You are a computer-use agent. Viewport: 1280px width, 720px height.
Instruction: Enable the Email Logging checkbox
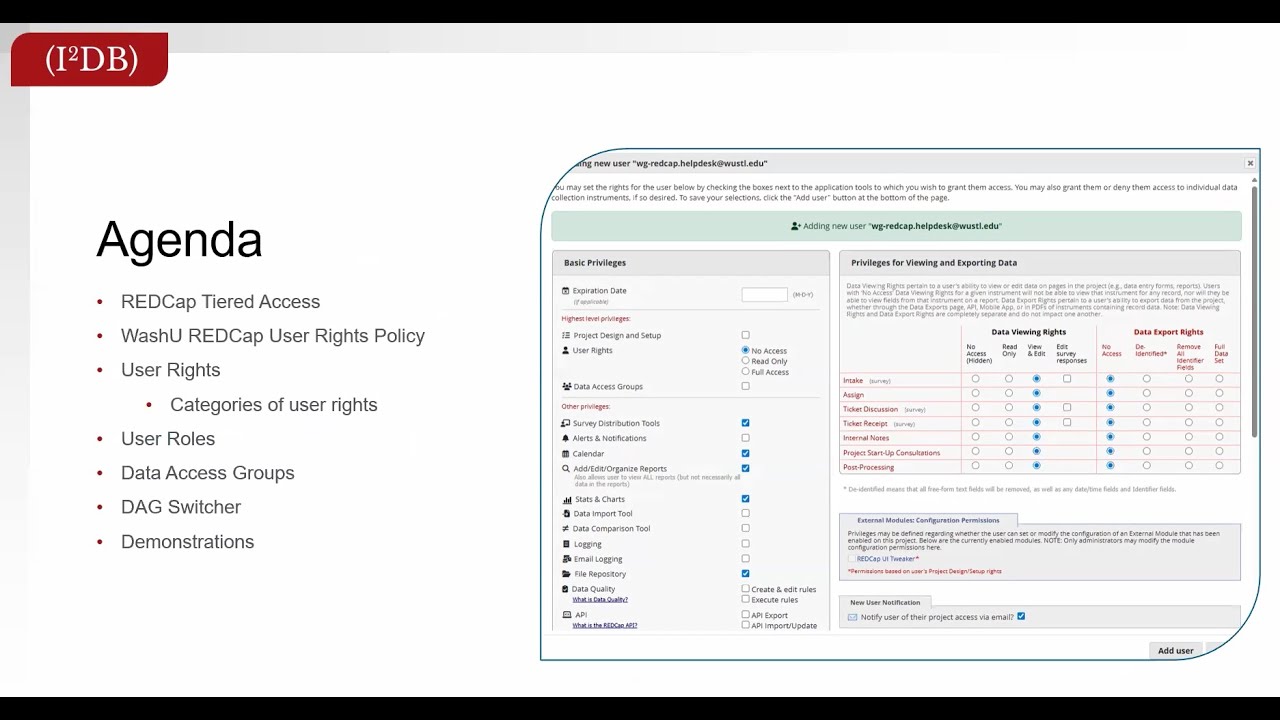[x=745, y=559]
